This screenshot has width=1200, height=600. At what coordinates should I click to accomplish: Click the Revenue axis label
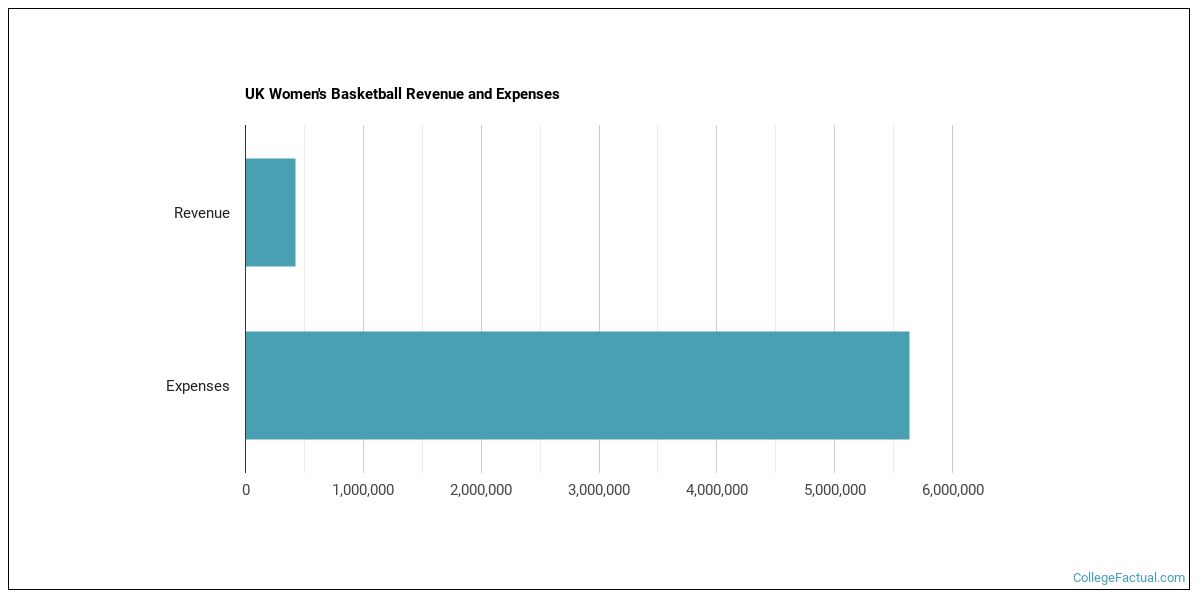(201, 213)
